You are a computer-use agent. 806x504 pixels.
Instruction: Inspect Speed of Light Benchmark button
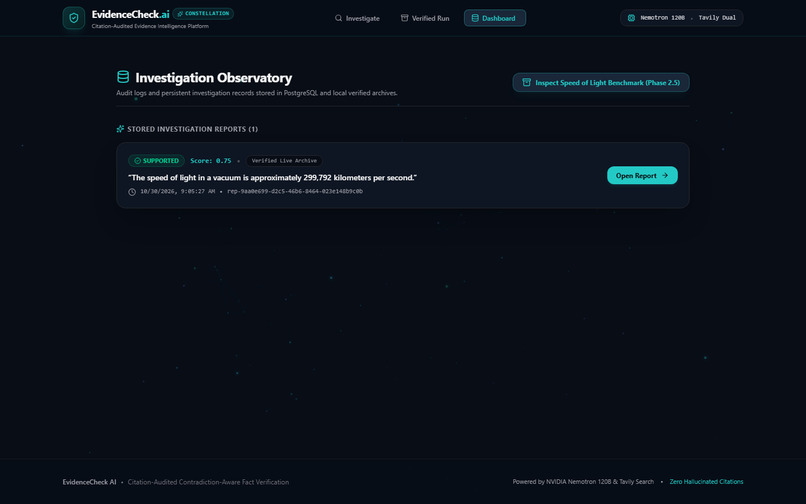(x=601, y=82)
